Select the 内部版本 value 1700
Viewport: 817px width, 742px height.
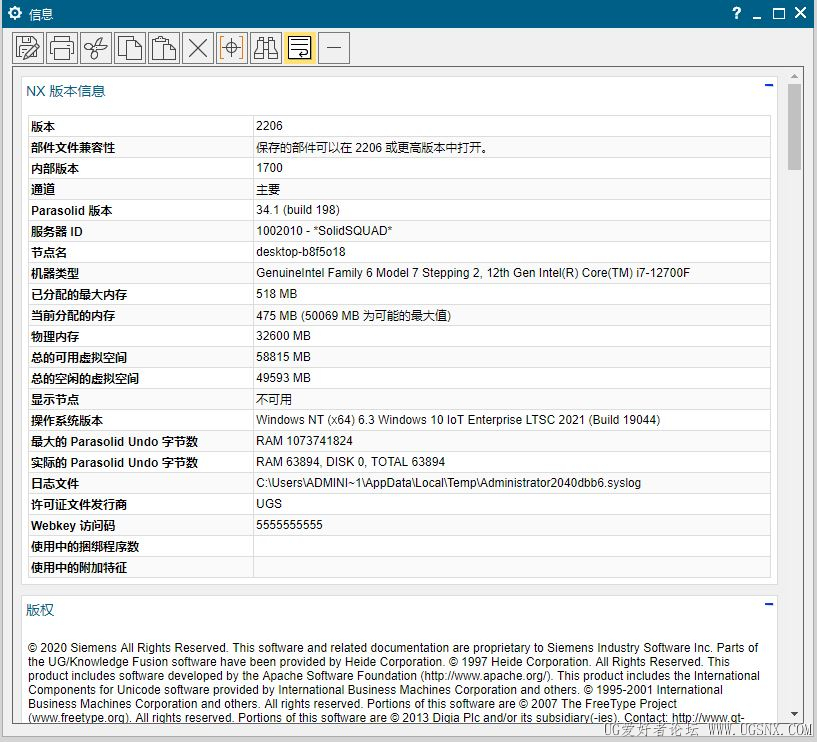269,168
